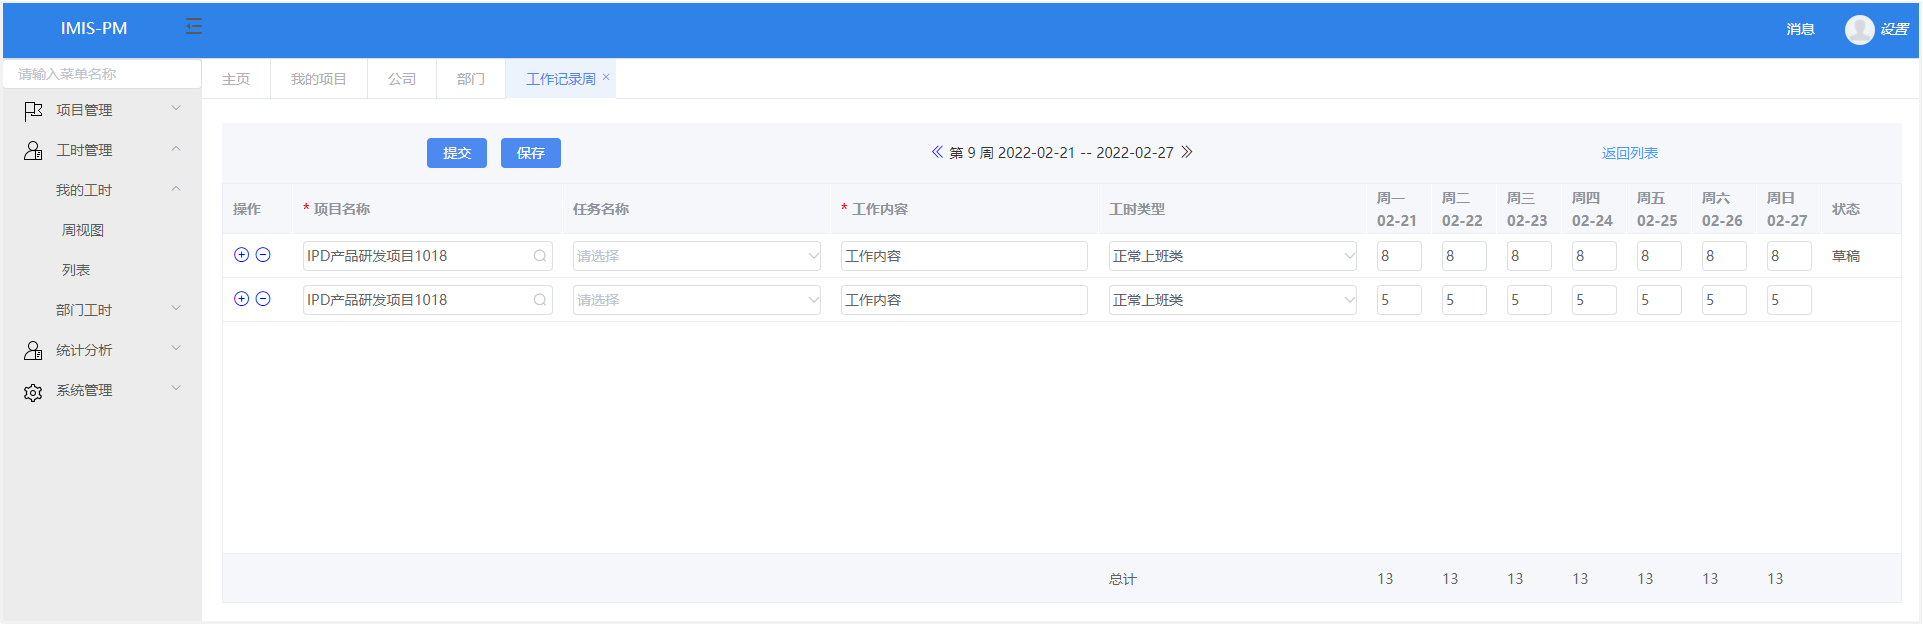The height and width of the screenshot is (624, 1923).
Task: Click the user avatar in header
Action: pos(1859,29)
